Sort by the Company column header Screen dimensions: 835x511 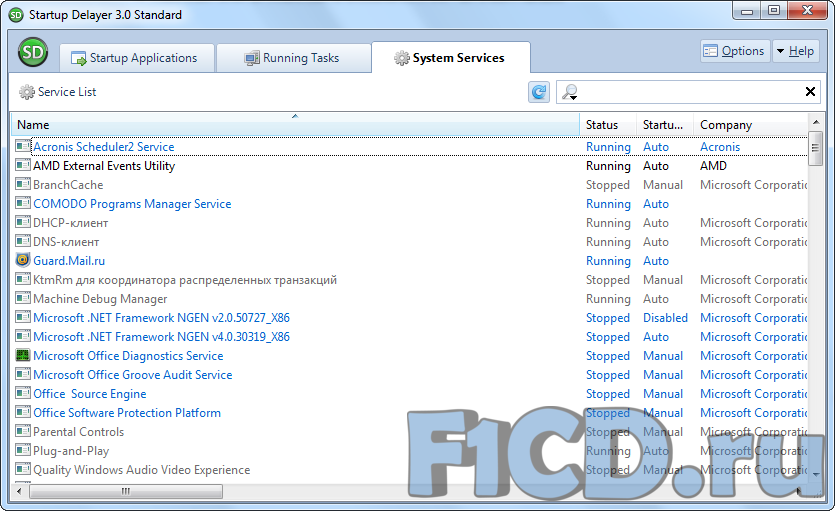click(750, 125)
